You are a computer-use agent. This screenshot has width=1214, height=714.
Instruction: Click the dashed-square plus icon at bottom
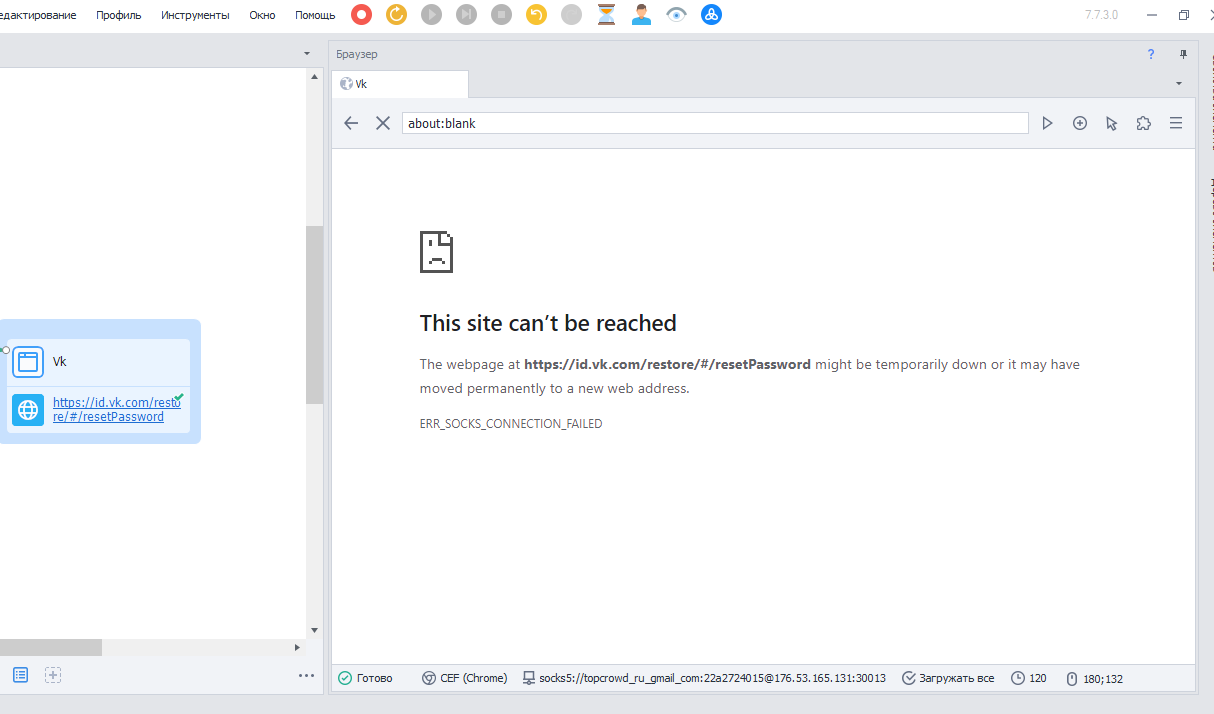53,675
